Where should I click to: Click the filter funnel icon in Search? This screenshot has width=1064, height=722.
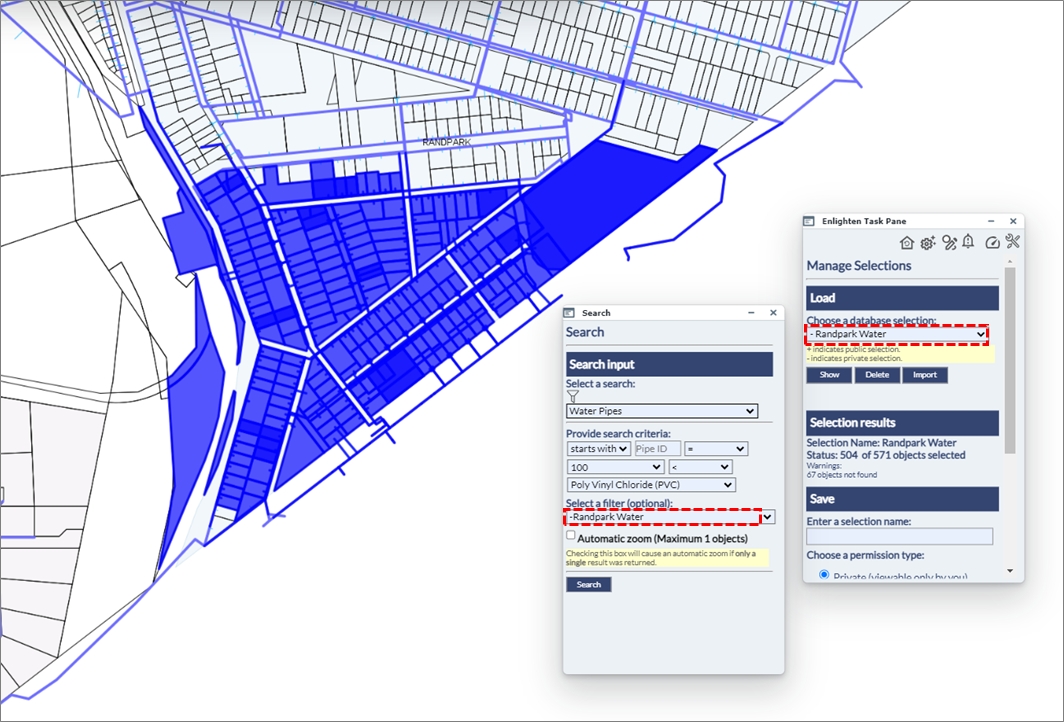pyautogui.click(x=573, y=397)
